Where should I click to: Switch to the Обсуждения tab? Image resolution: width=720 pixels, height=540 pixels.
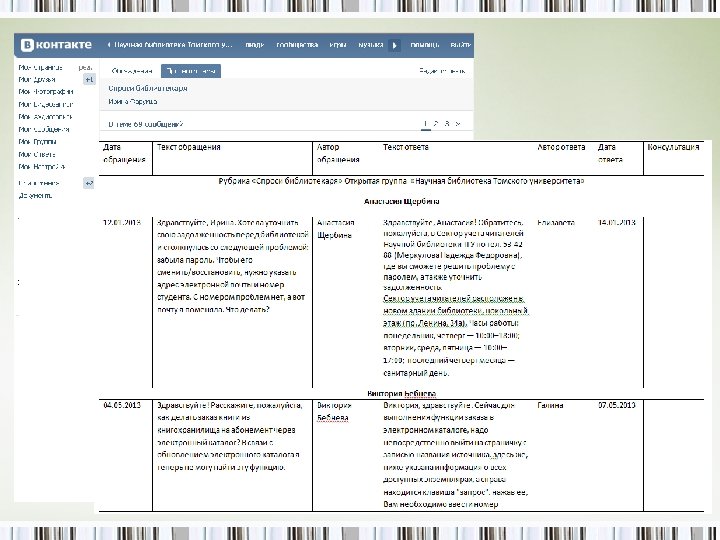132,71
